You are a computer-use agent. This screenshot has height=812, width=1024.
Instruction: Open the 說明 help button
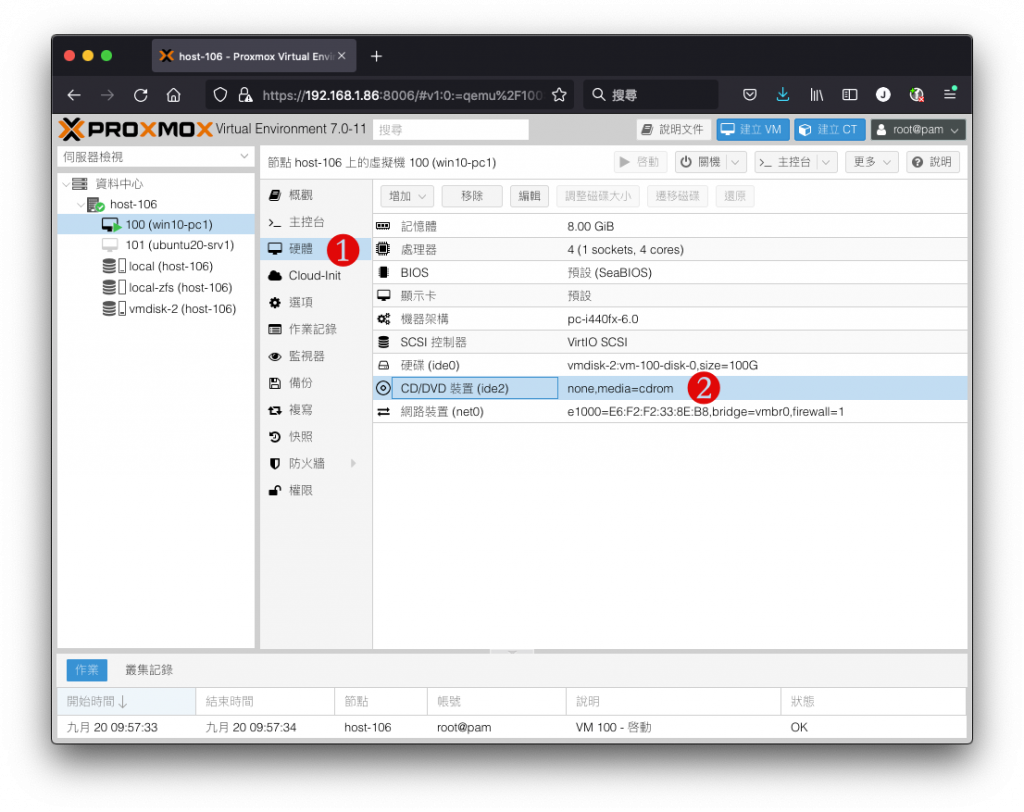pos(933,162)
